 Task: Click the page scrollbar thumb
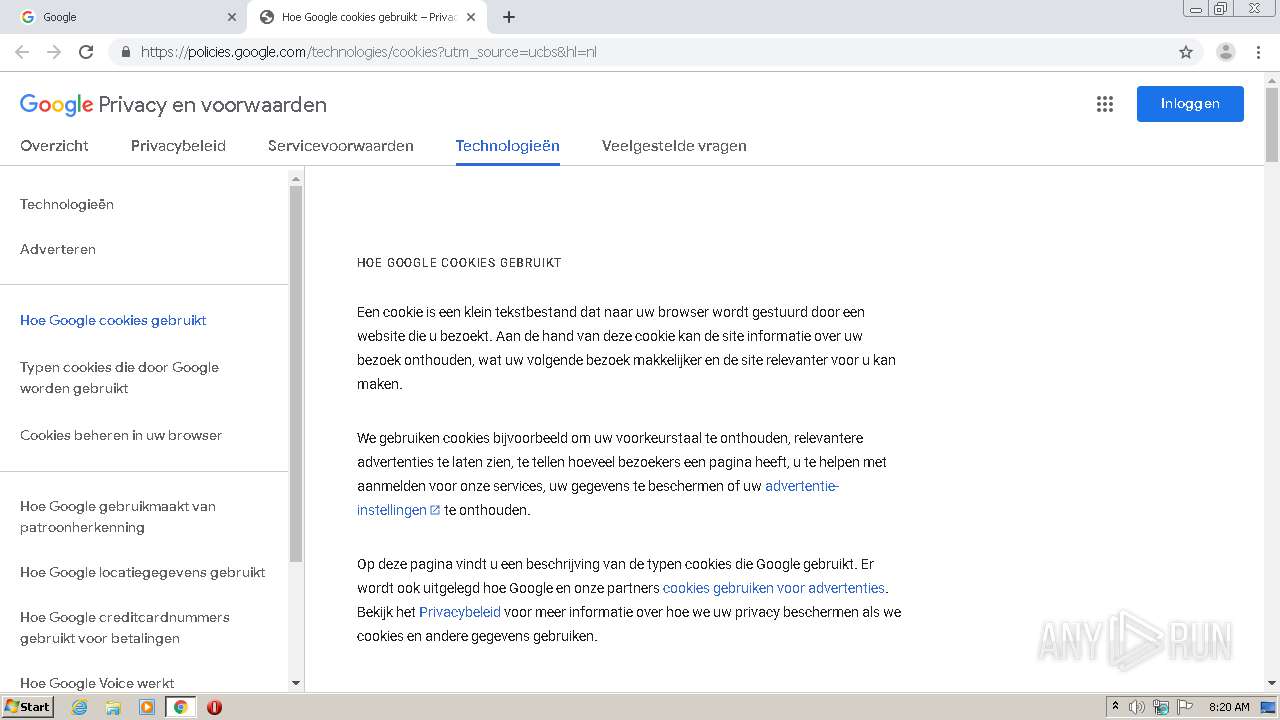point(1272,125)
